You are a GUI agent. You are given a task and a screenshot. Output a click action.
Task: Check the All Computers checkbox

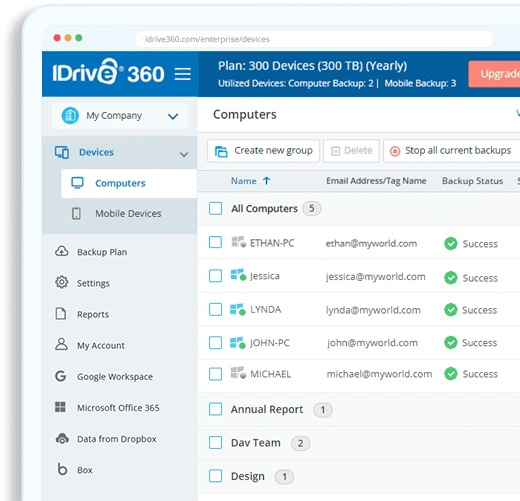coord(215,208)
